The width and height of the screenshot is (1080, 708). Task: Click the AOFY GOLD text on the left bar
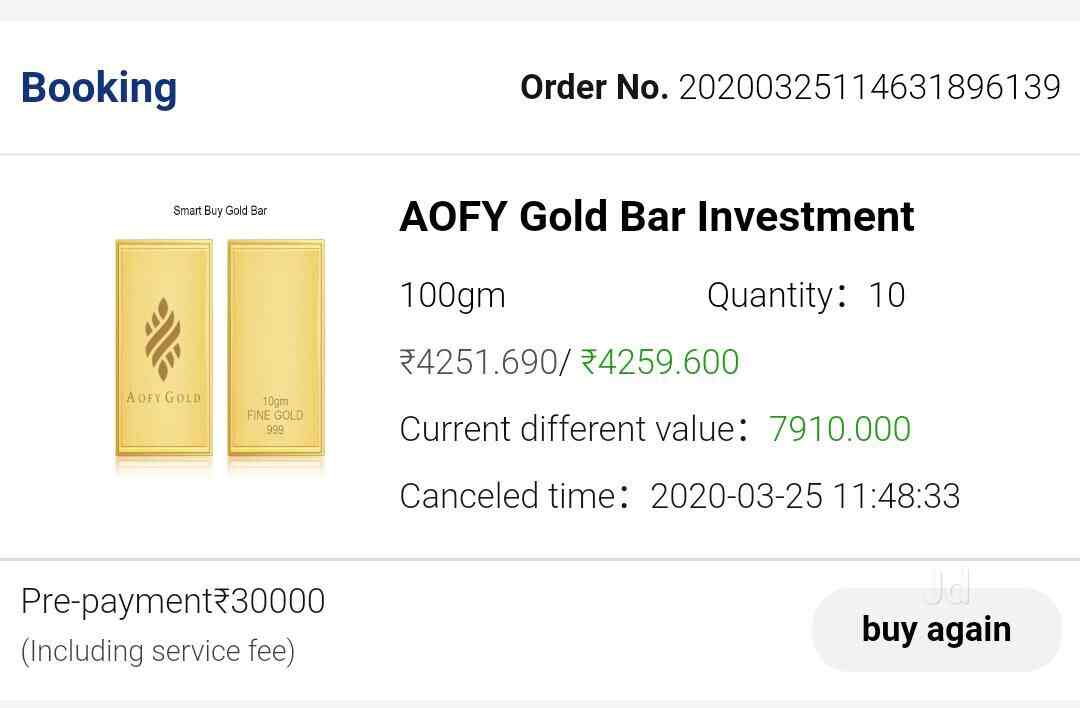[164, 398]
